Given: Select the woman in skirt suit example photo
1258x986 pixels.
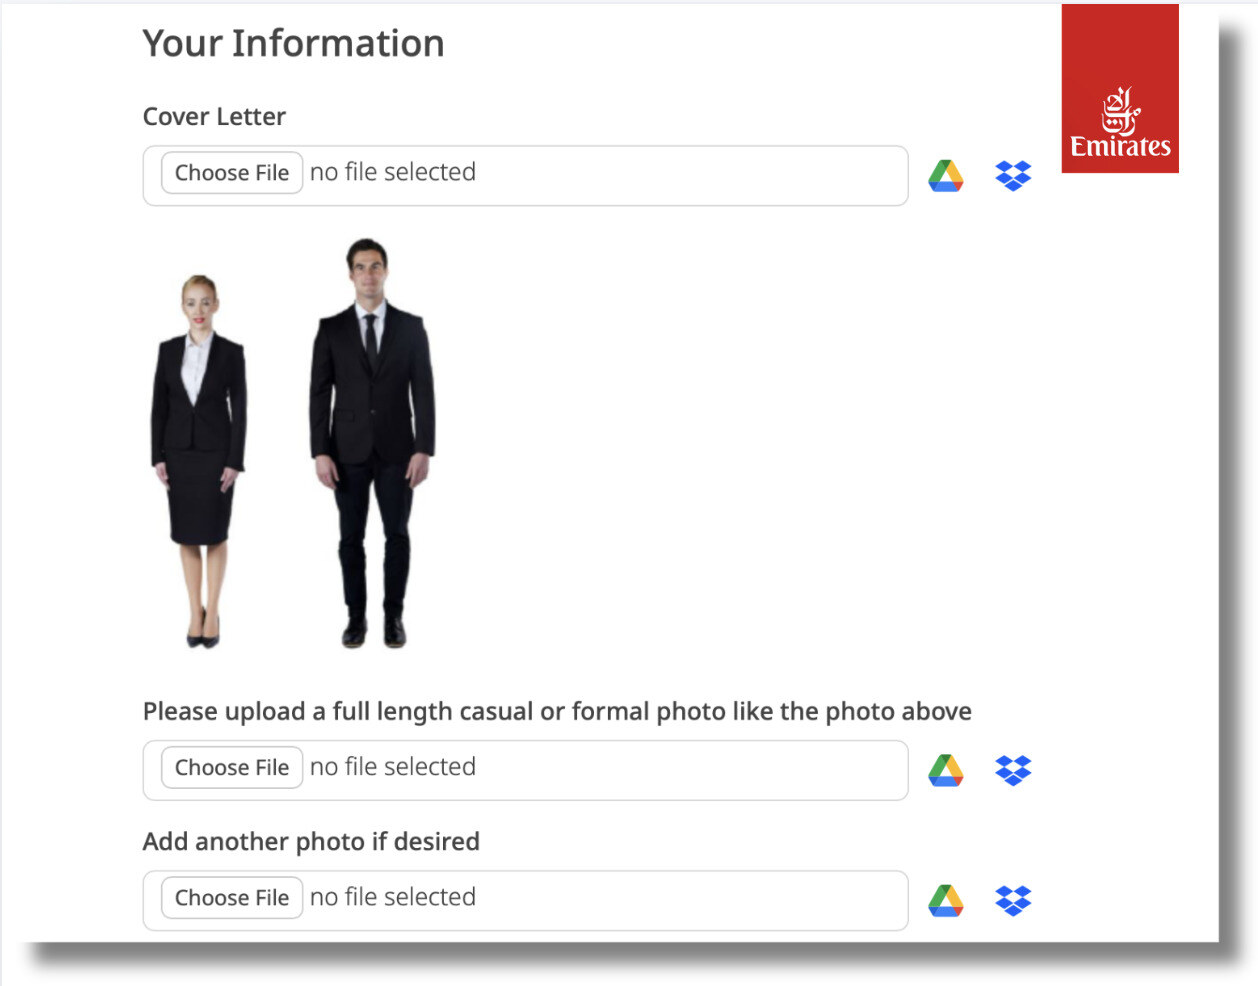Looking at the screenshot, I should tap(199, 461).
